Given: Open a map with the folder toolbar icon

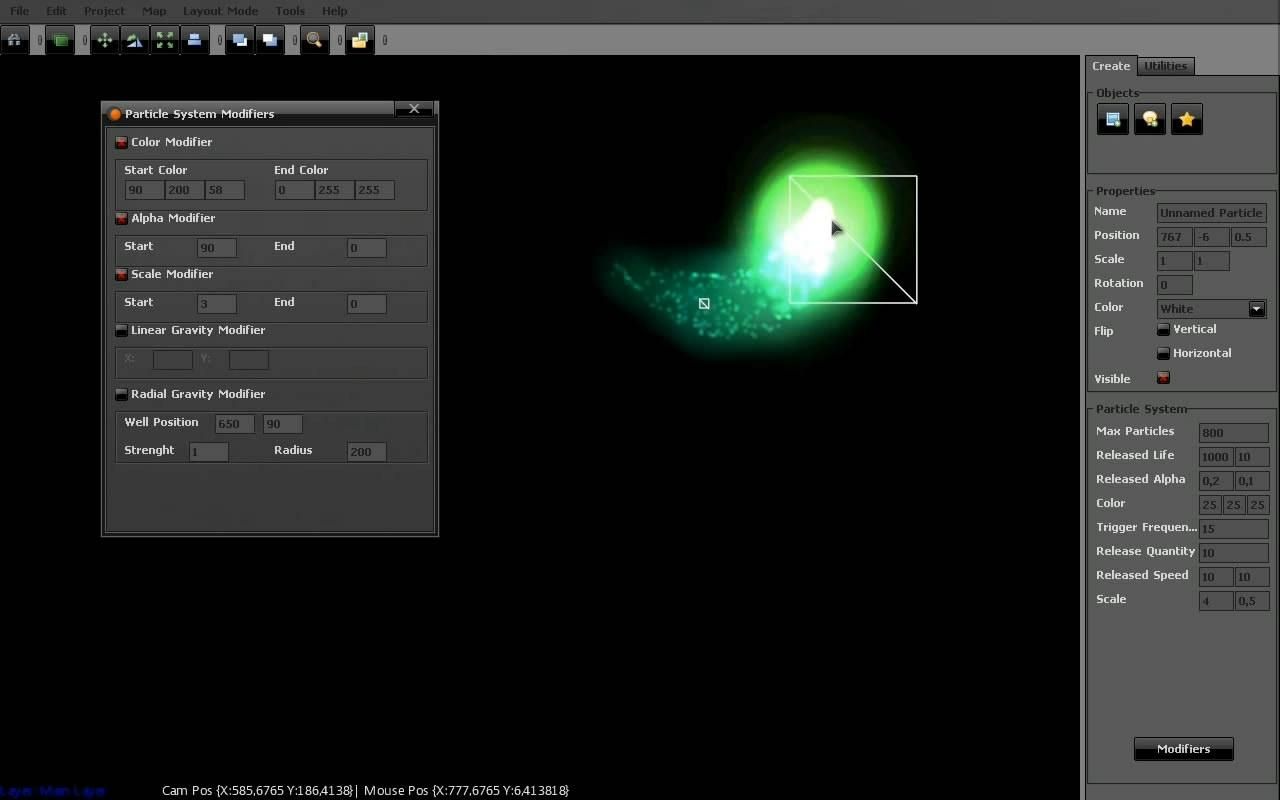Looking at the screenshot, I should (x=360, y=40).
